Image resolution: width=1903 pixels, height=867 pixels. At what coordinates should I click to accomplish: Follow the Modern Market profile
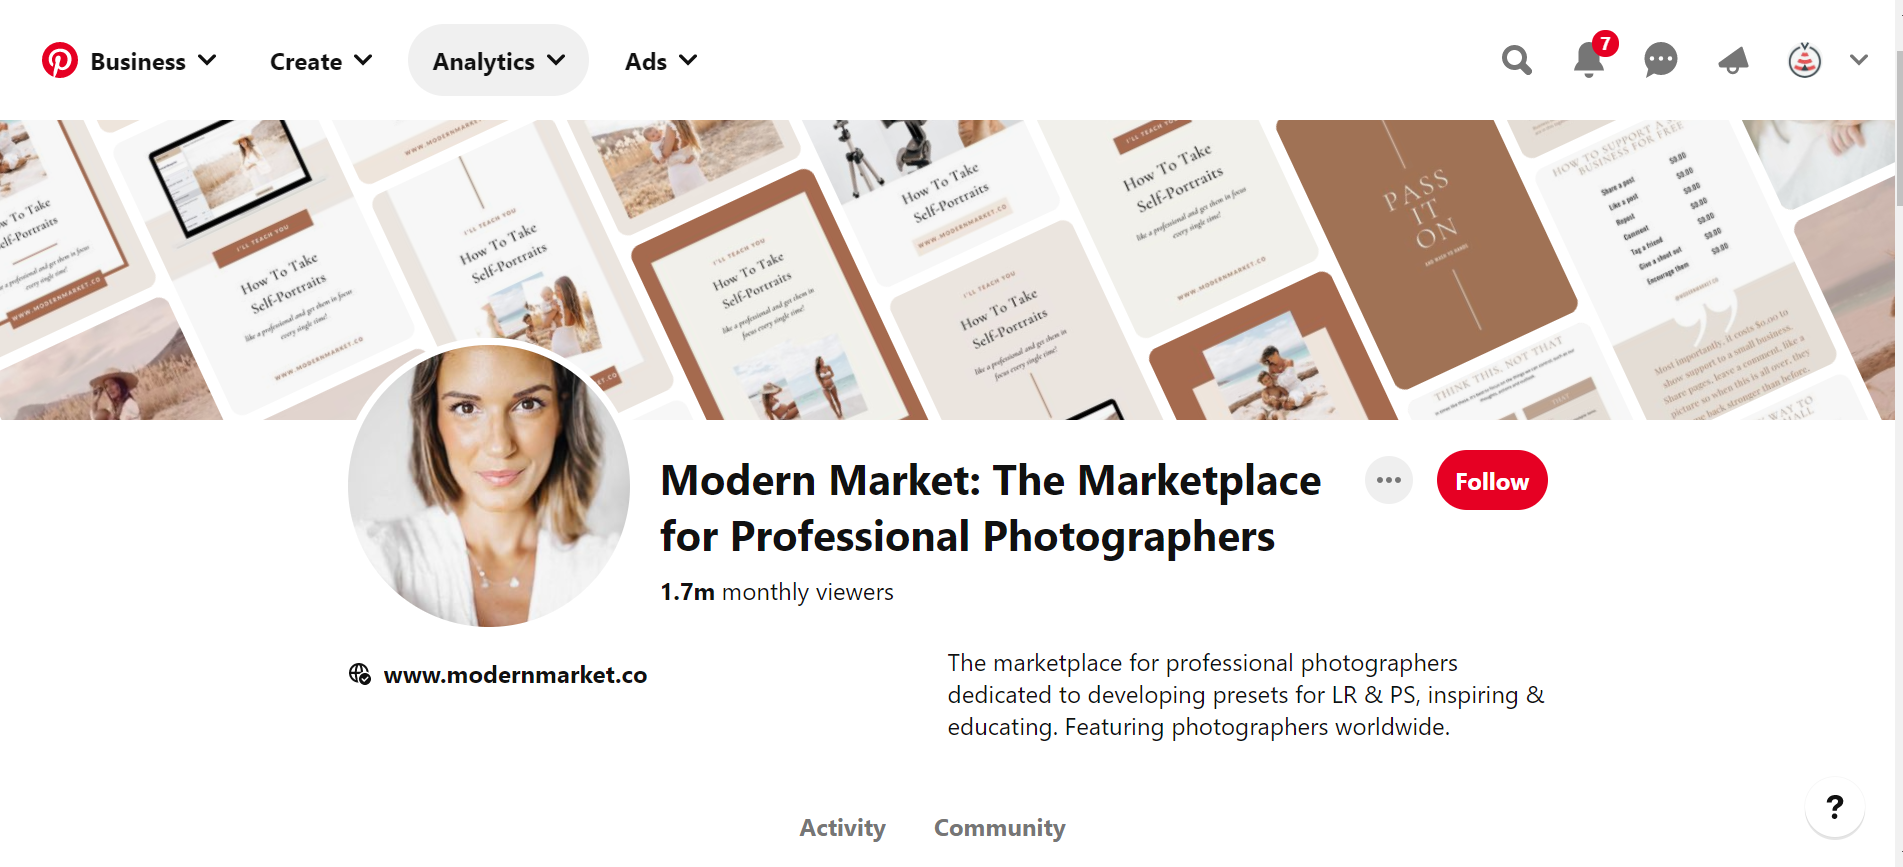1492,480
